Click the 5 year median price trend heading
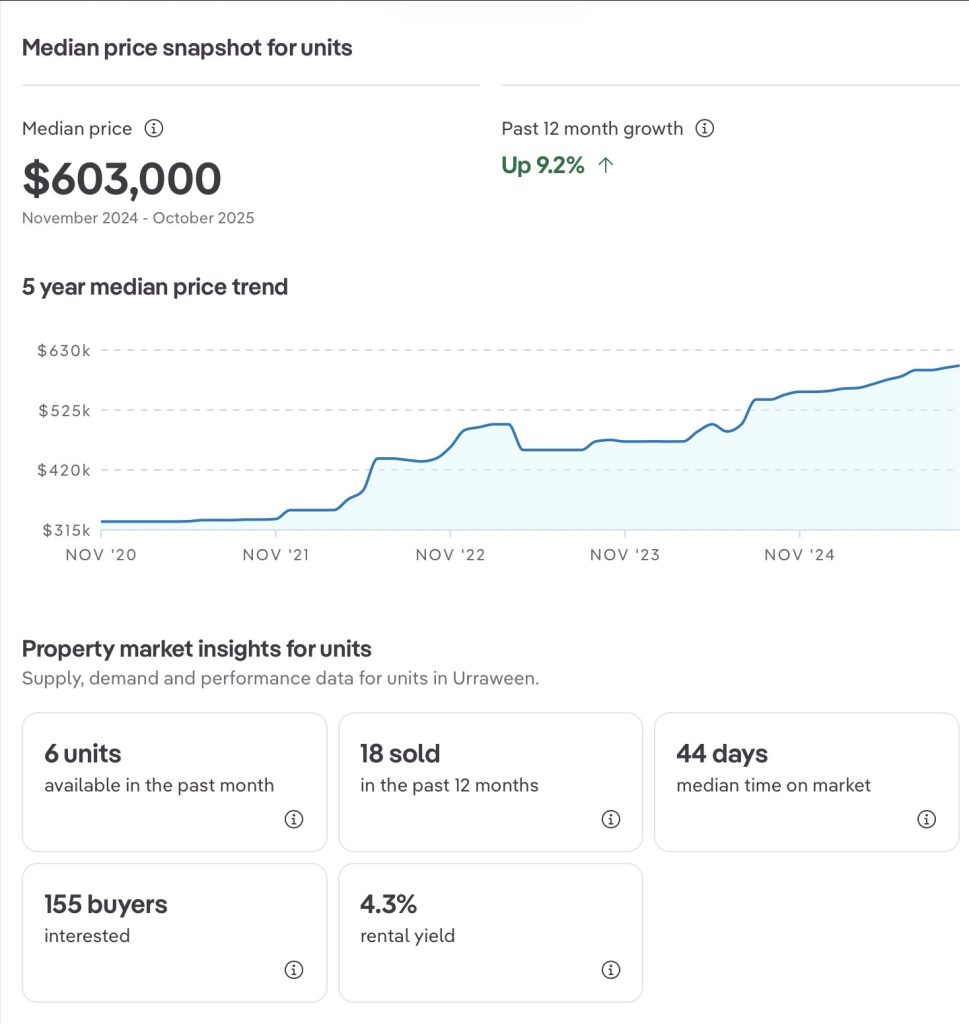The width and height of the screenshot is (969, 1024). tap(155, 287)
